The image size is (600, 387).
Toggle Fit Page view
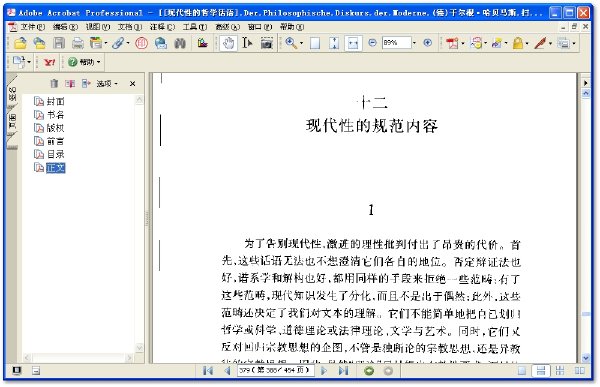tap(334, 43)
